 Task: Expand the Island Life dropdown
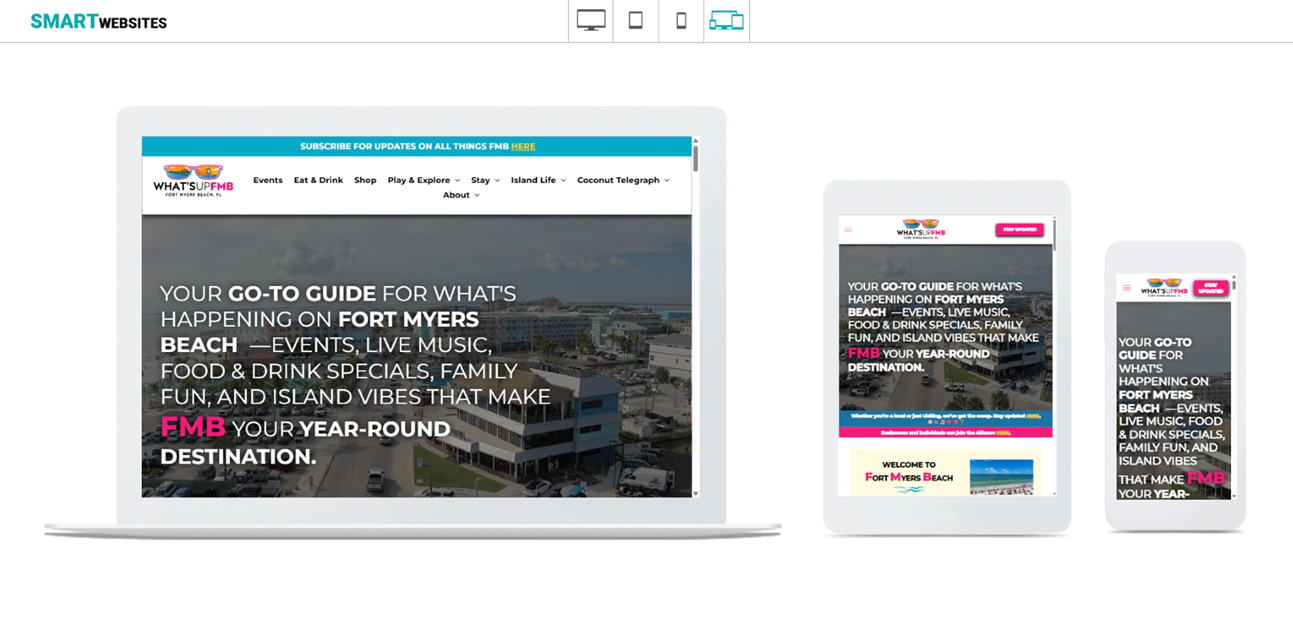[534, 180]
